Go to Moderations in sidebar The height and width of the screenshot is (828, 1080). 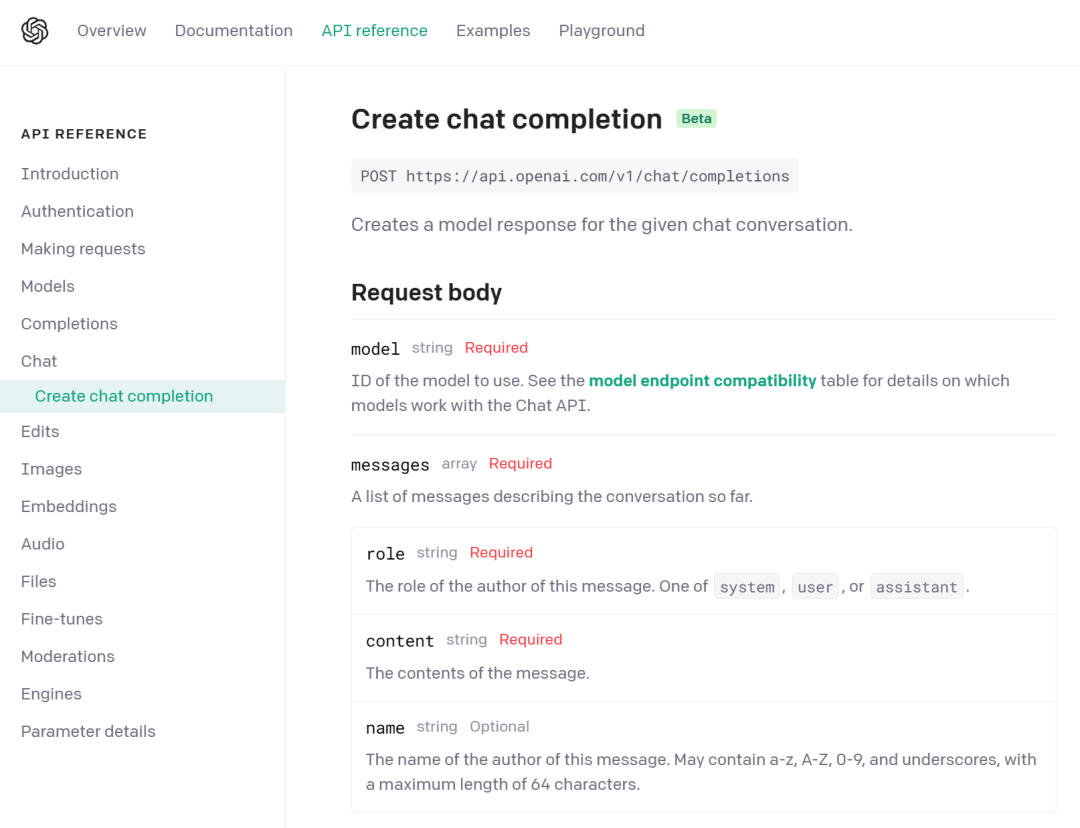coord(68,657)
